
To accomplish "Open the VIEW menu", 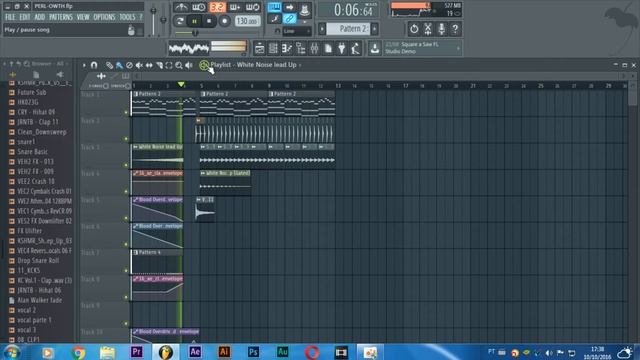I will click(83, 17).
